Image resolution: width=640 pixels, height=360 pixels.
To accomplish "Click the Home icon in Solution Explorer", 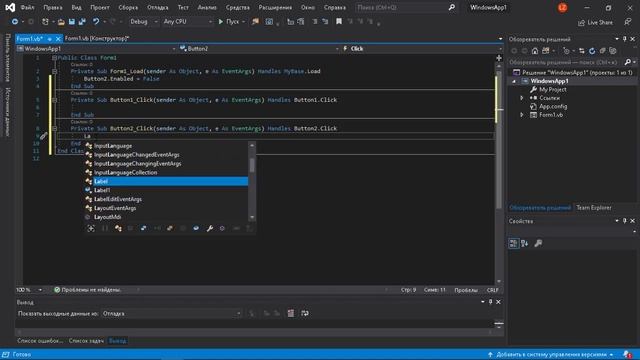I will coord(535,51).
